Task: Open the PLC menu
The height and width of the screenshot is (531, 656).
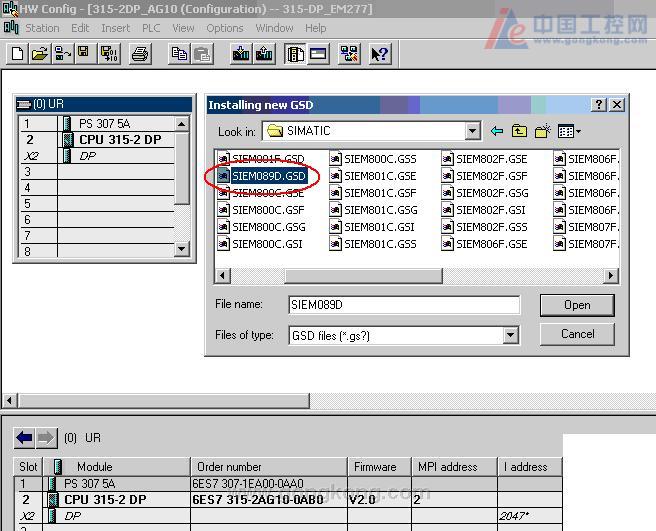Action: [x=151, y=28]
